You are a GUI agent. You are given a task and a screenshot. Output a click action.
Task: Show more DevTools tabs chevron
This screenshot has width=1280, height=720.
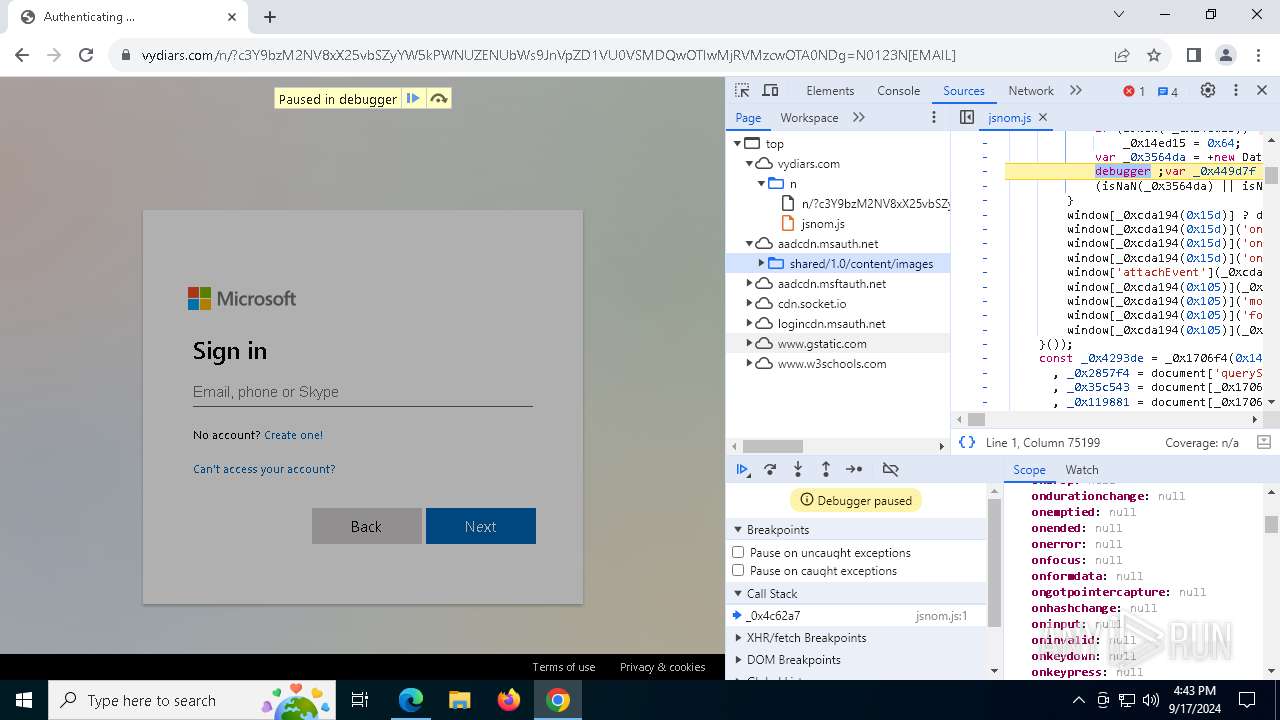point(1076,90)
